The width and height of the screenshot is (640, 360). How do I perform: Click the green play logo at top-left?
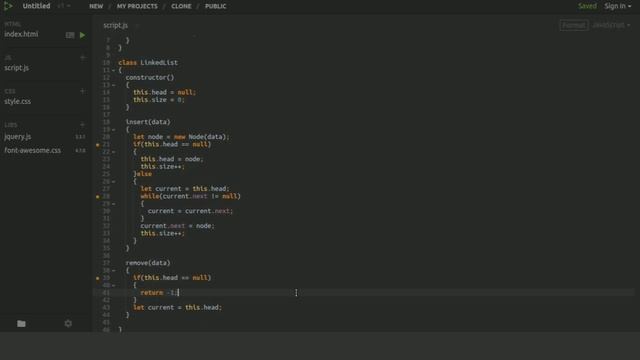pyautogui.click(x=8, y=6)
